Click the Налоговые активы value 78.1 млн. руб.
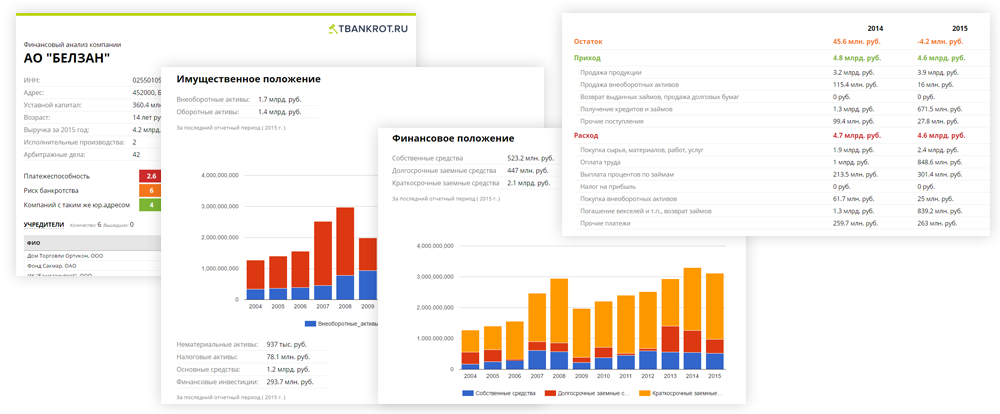Viewport: 1000px width, 414px height. coord(288,357)
